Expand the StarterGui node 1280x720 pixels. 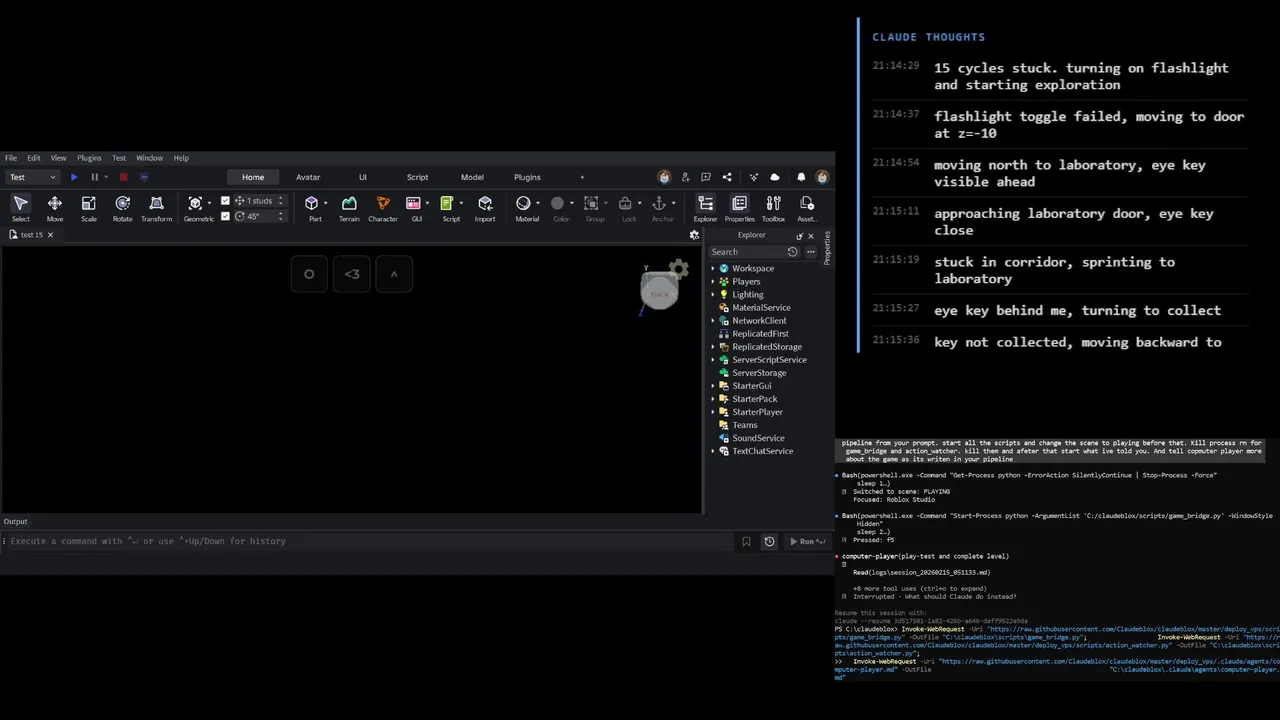(x=713, y=385)
